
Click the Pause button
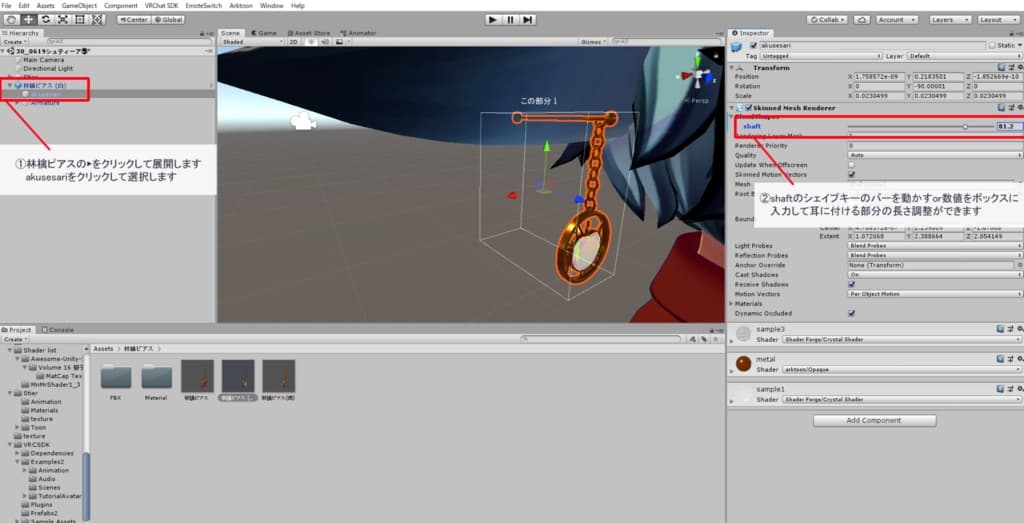[x=510, y=19]
